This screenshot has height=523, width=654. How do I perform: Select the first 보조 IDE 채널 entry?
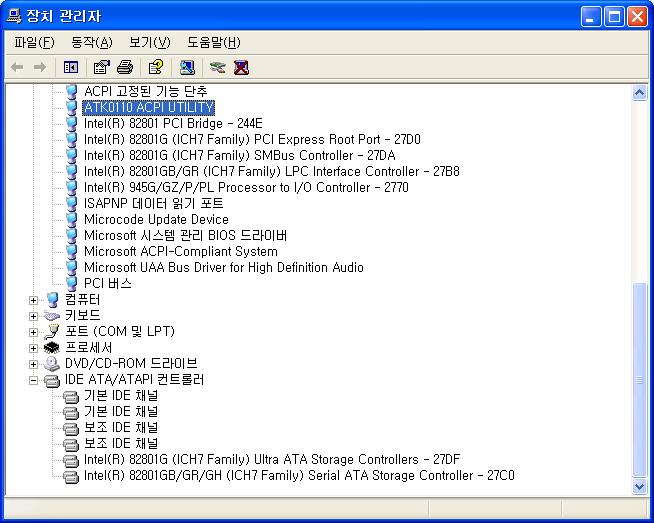pos(121,427)
